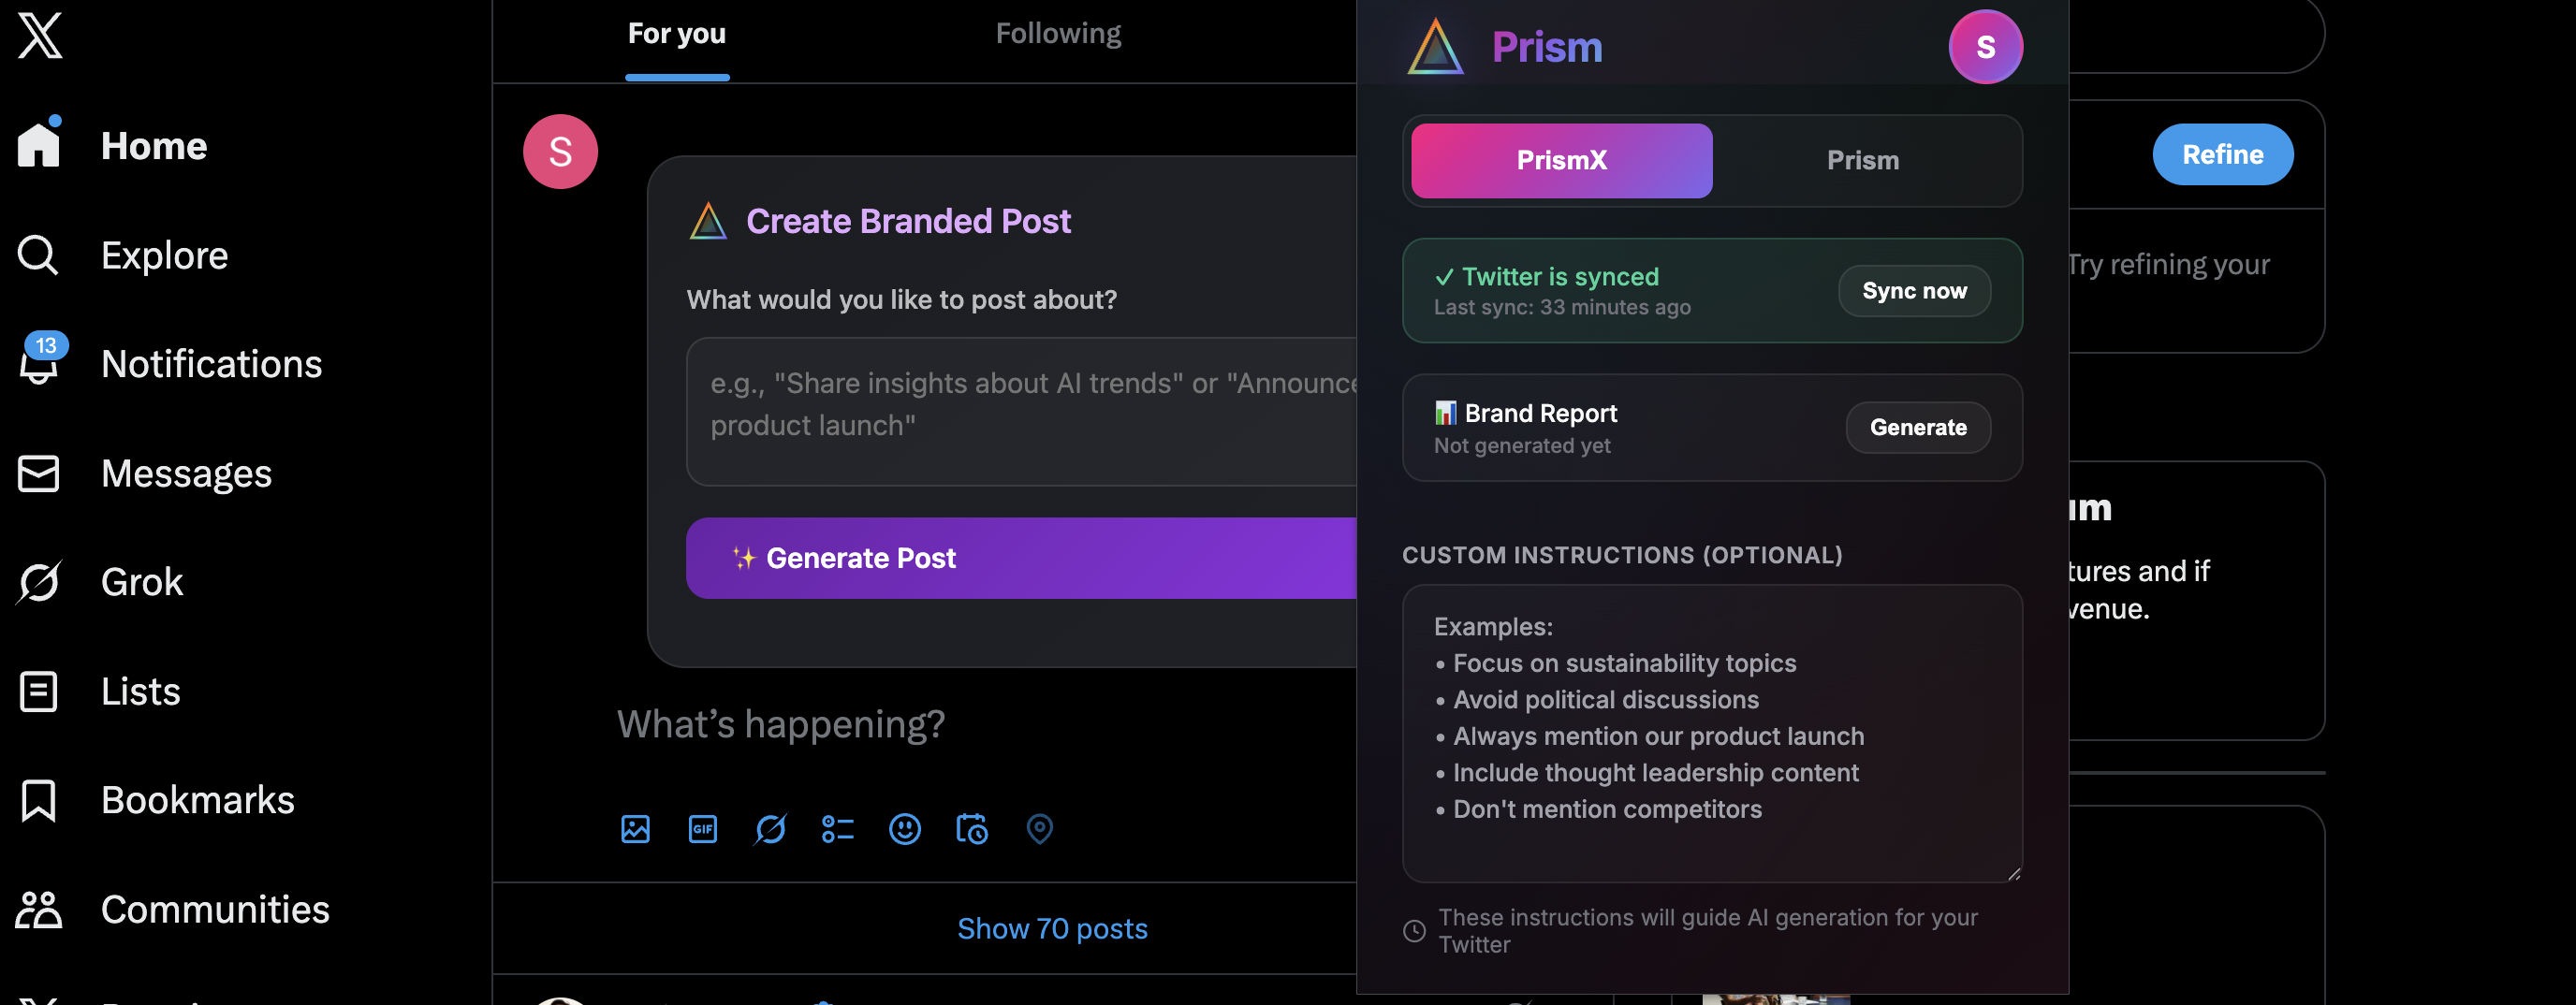Switch to the PrismX mode
Screen dimensions: 2576x1005
(1561, 160)
